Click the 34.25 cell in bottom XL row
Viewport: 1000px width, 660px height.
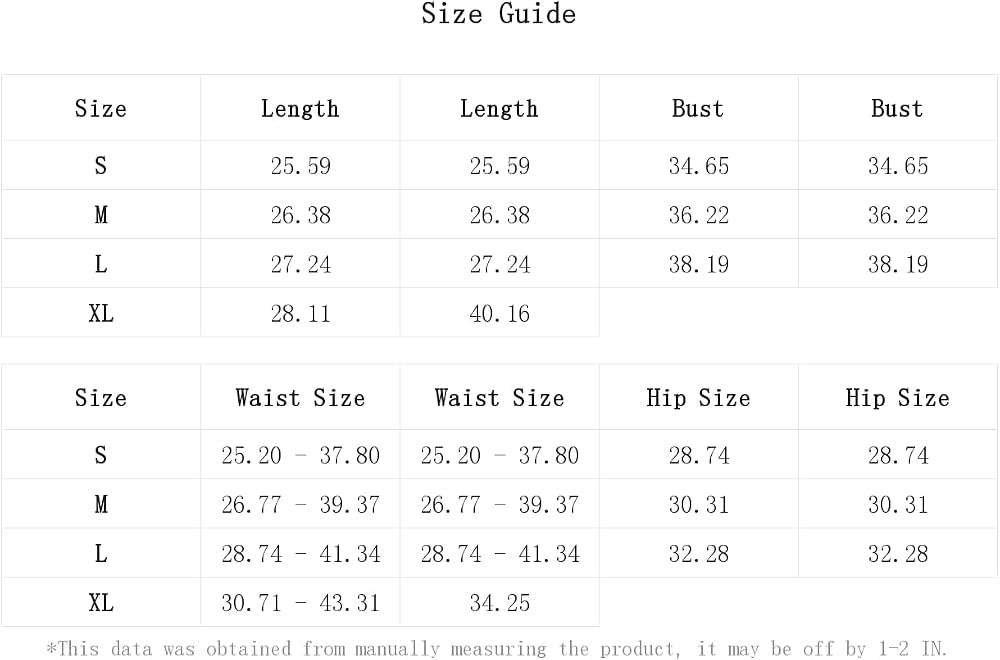[x=499, y=603]
